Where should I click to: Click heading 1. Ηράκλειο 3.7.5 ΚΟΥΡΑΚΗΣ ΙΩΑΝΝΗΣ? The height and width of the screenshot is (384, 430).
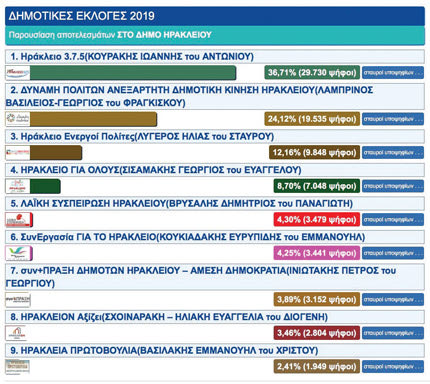[x=215, y=57]
